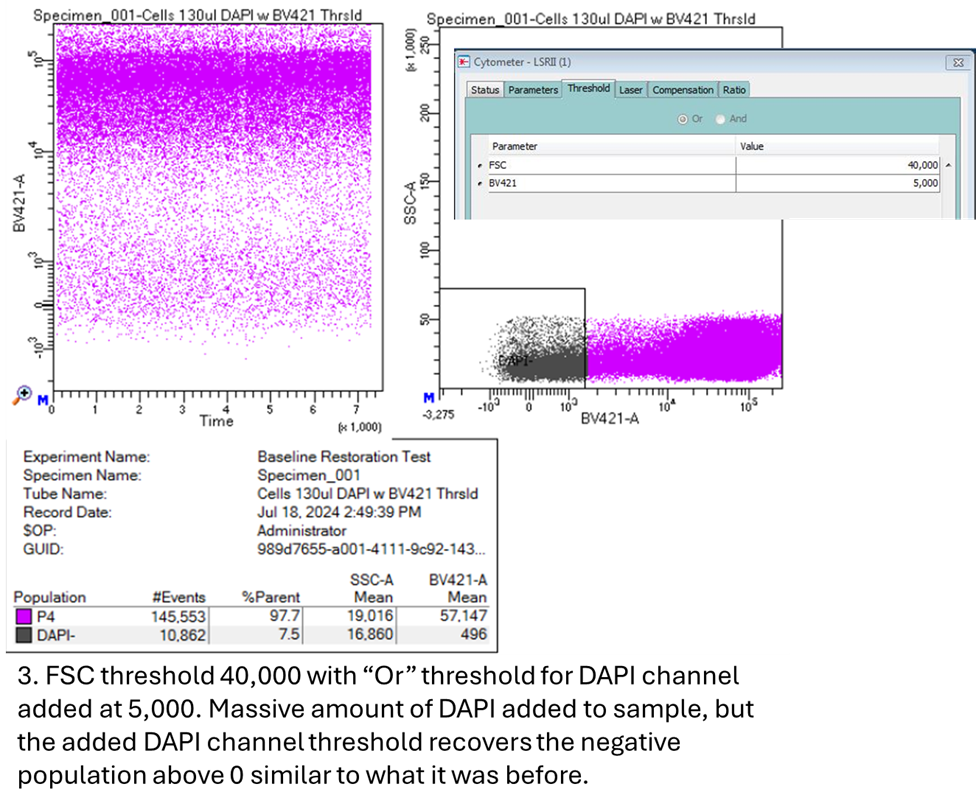
Task: Open the Status tab
Action: click(485, 90)
